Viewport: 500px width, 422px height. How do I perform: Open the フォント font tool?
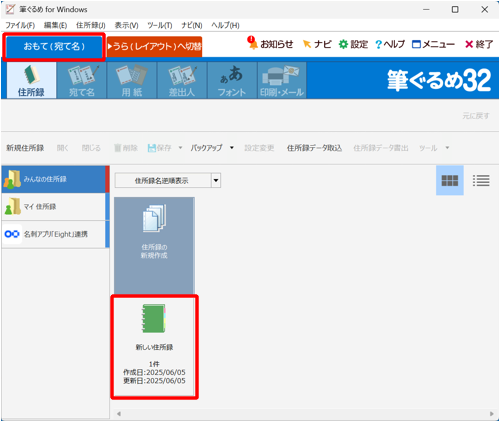coord(232,80)
